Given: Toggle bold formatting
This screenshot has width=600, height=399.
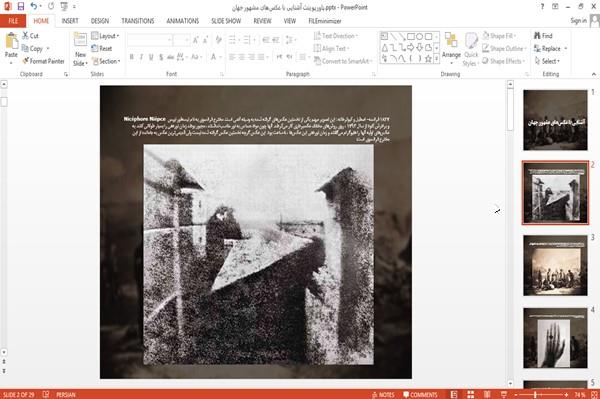Looking at the screenshot, I should click(x=132, y=57).
